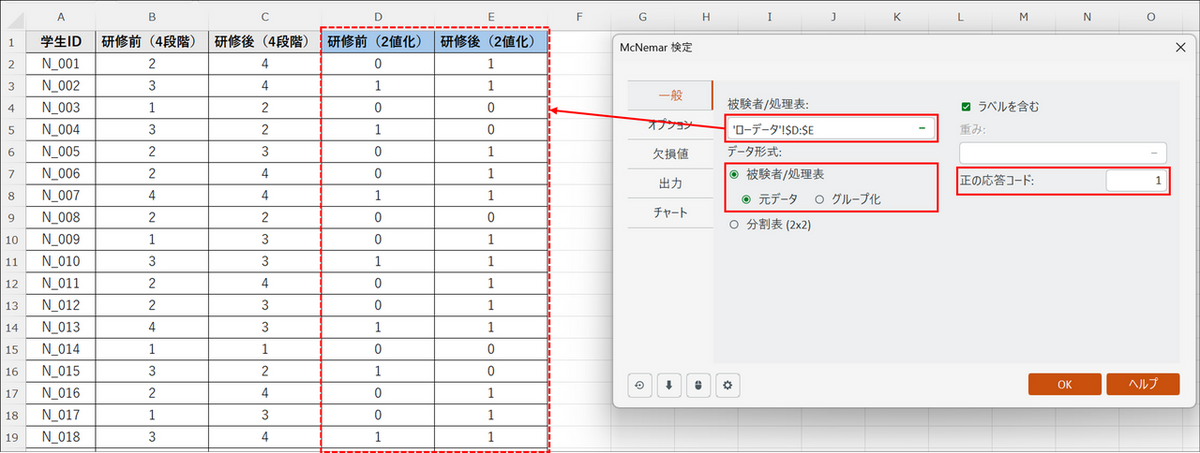
Task: Click the range selector icon in 被験者/処理表 field
Action: (x=920, y=128)
